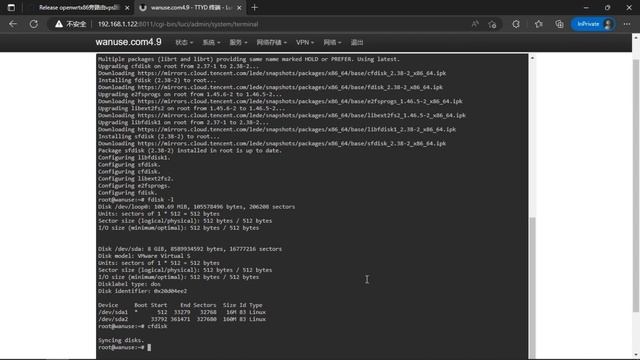Click the terminal prompt cursor at last line
Screen dimensions: 640x360
(x=149, y=347)
